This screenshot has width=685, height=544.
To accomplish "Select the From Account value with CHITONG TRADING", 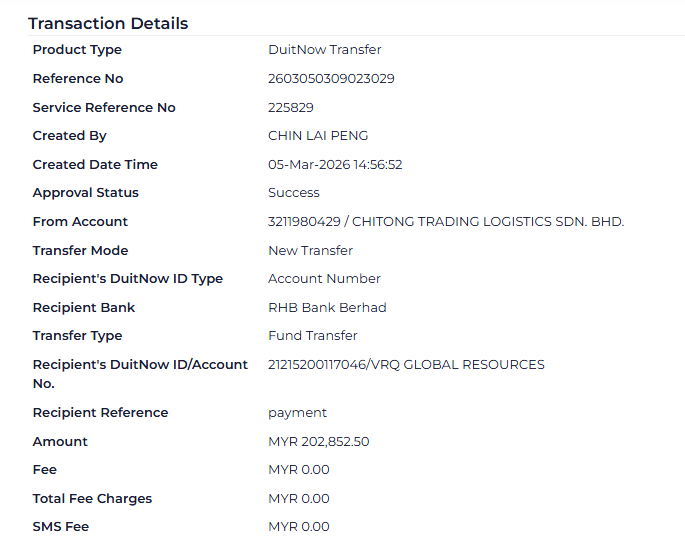I will 445,222.
